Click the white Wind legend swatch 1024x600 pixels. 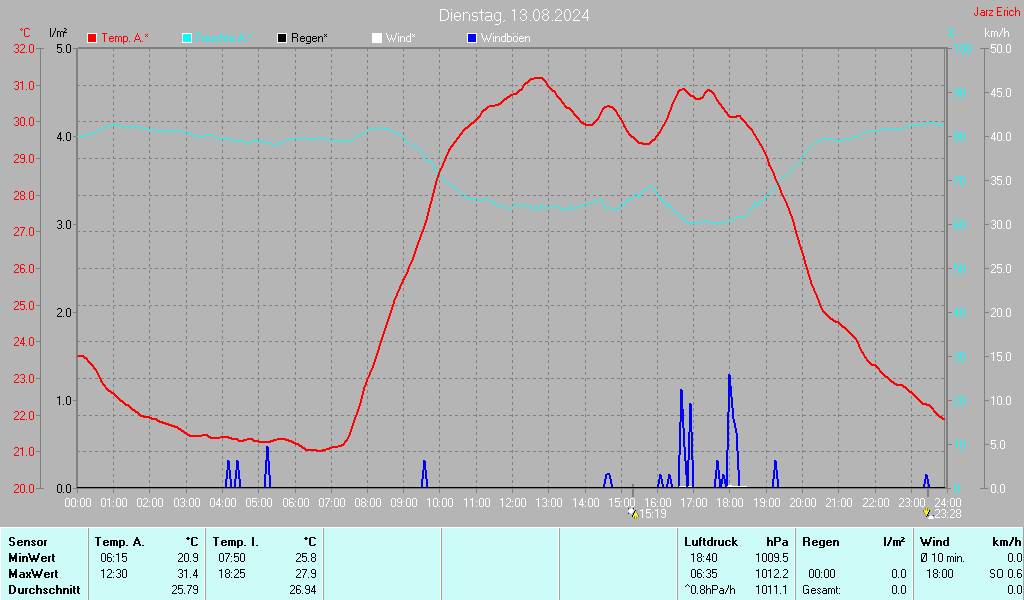click(377, 38)
